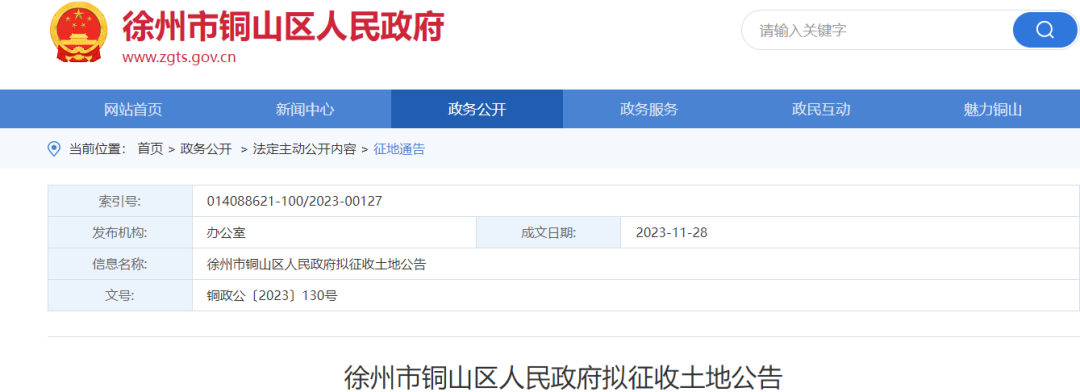Open the 新闻中心 navigation tab
1080x392 pixels.
[305, 109]
